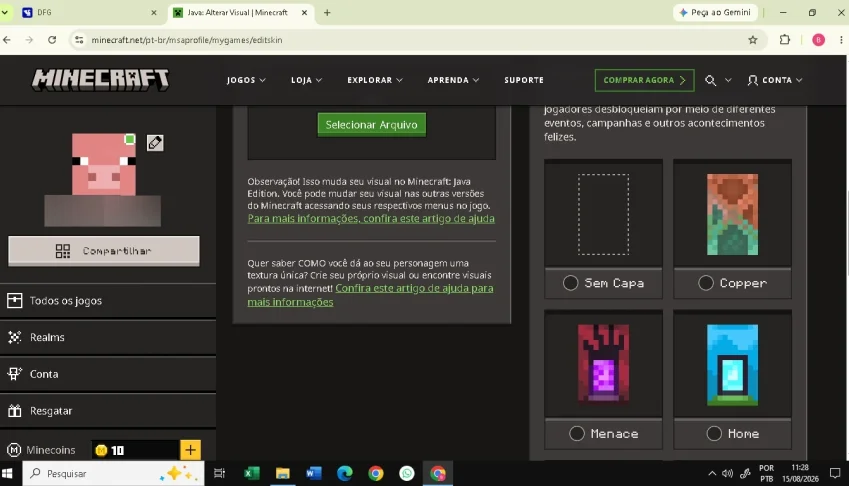The width and height of the screenshot is (849, 486).
Task: Click the Realms sidebar icon
Action: coord(15,337)
